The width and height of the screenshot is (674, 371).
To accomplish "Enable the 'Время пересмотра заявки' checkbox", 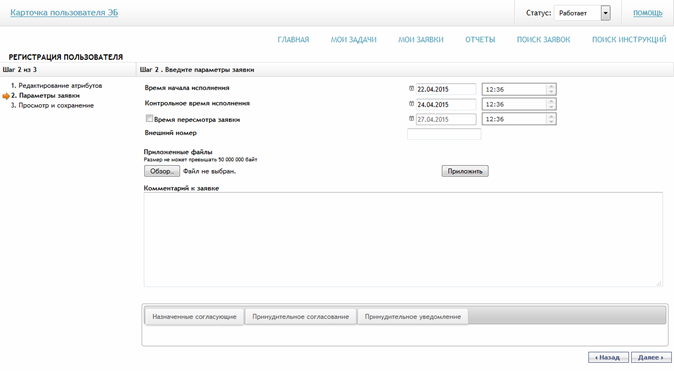I will click(149, 118).
